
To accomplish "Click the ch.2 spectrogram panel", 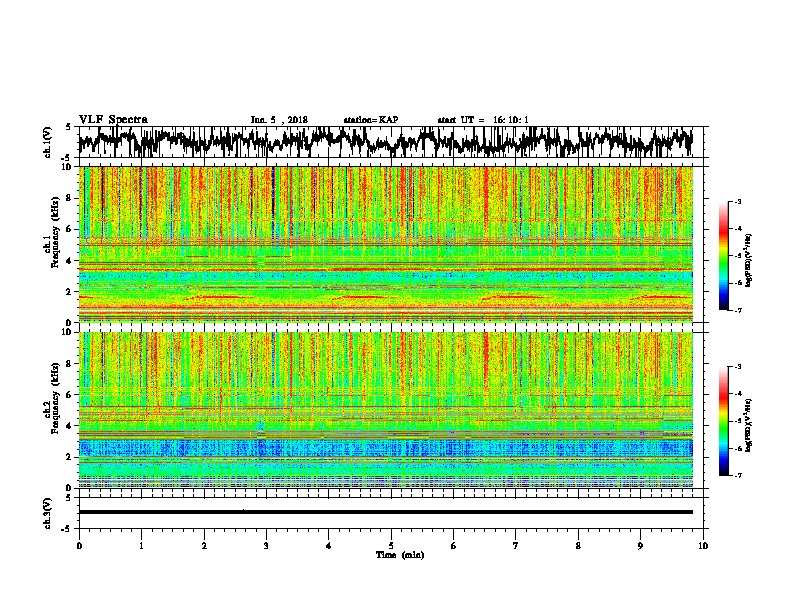I will [x=385, y=410].
